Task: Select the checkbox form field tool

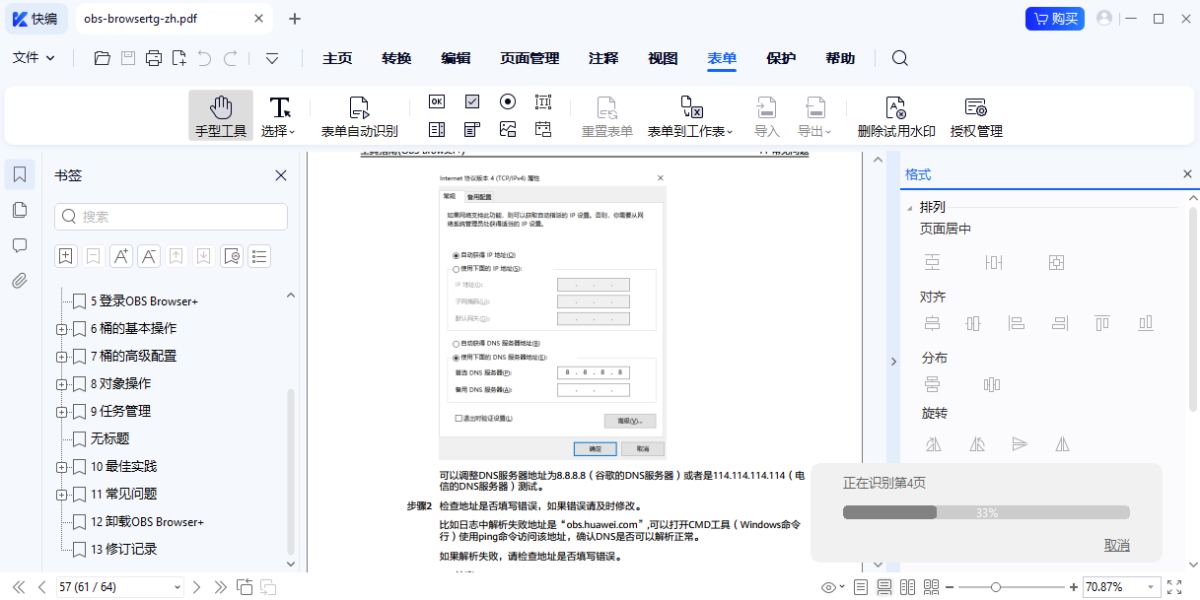Action: coord(471,101)
